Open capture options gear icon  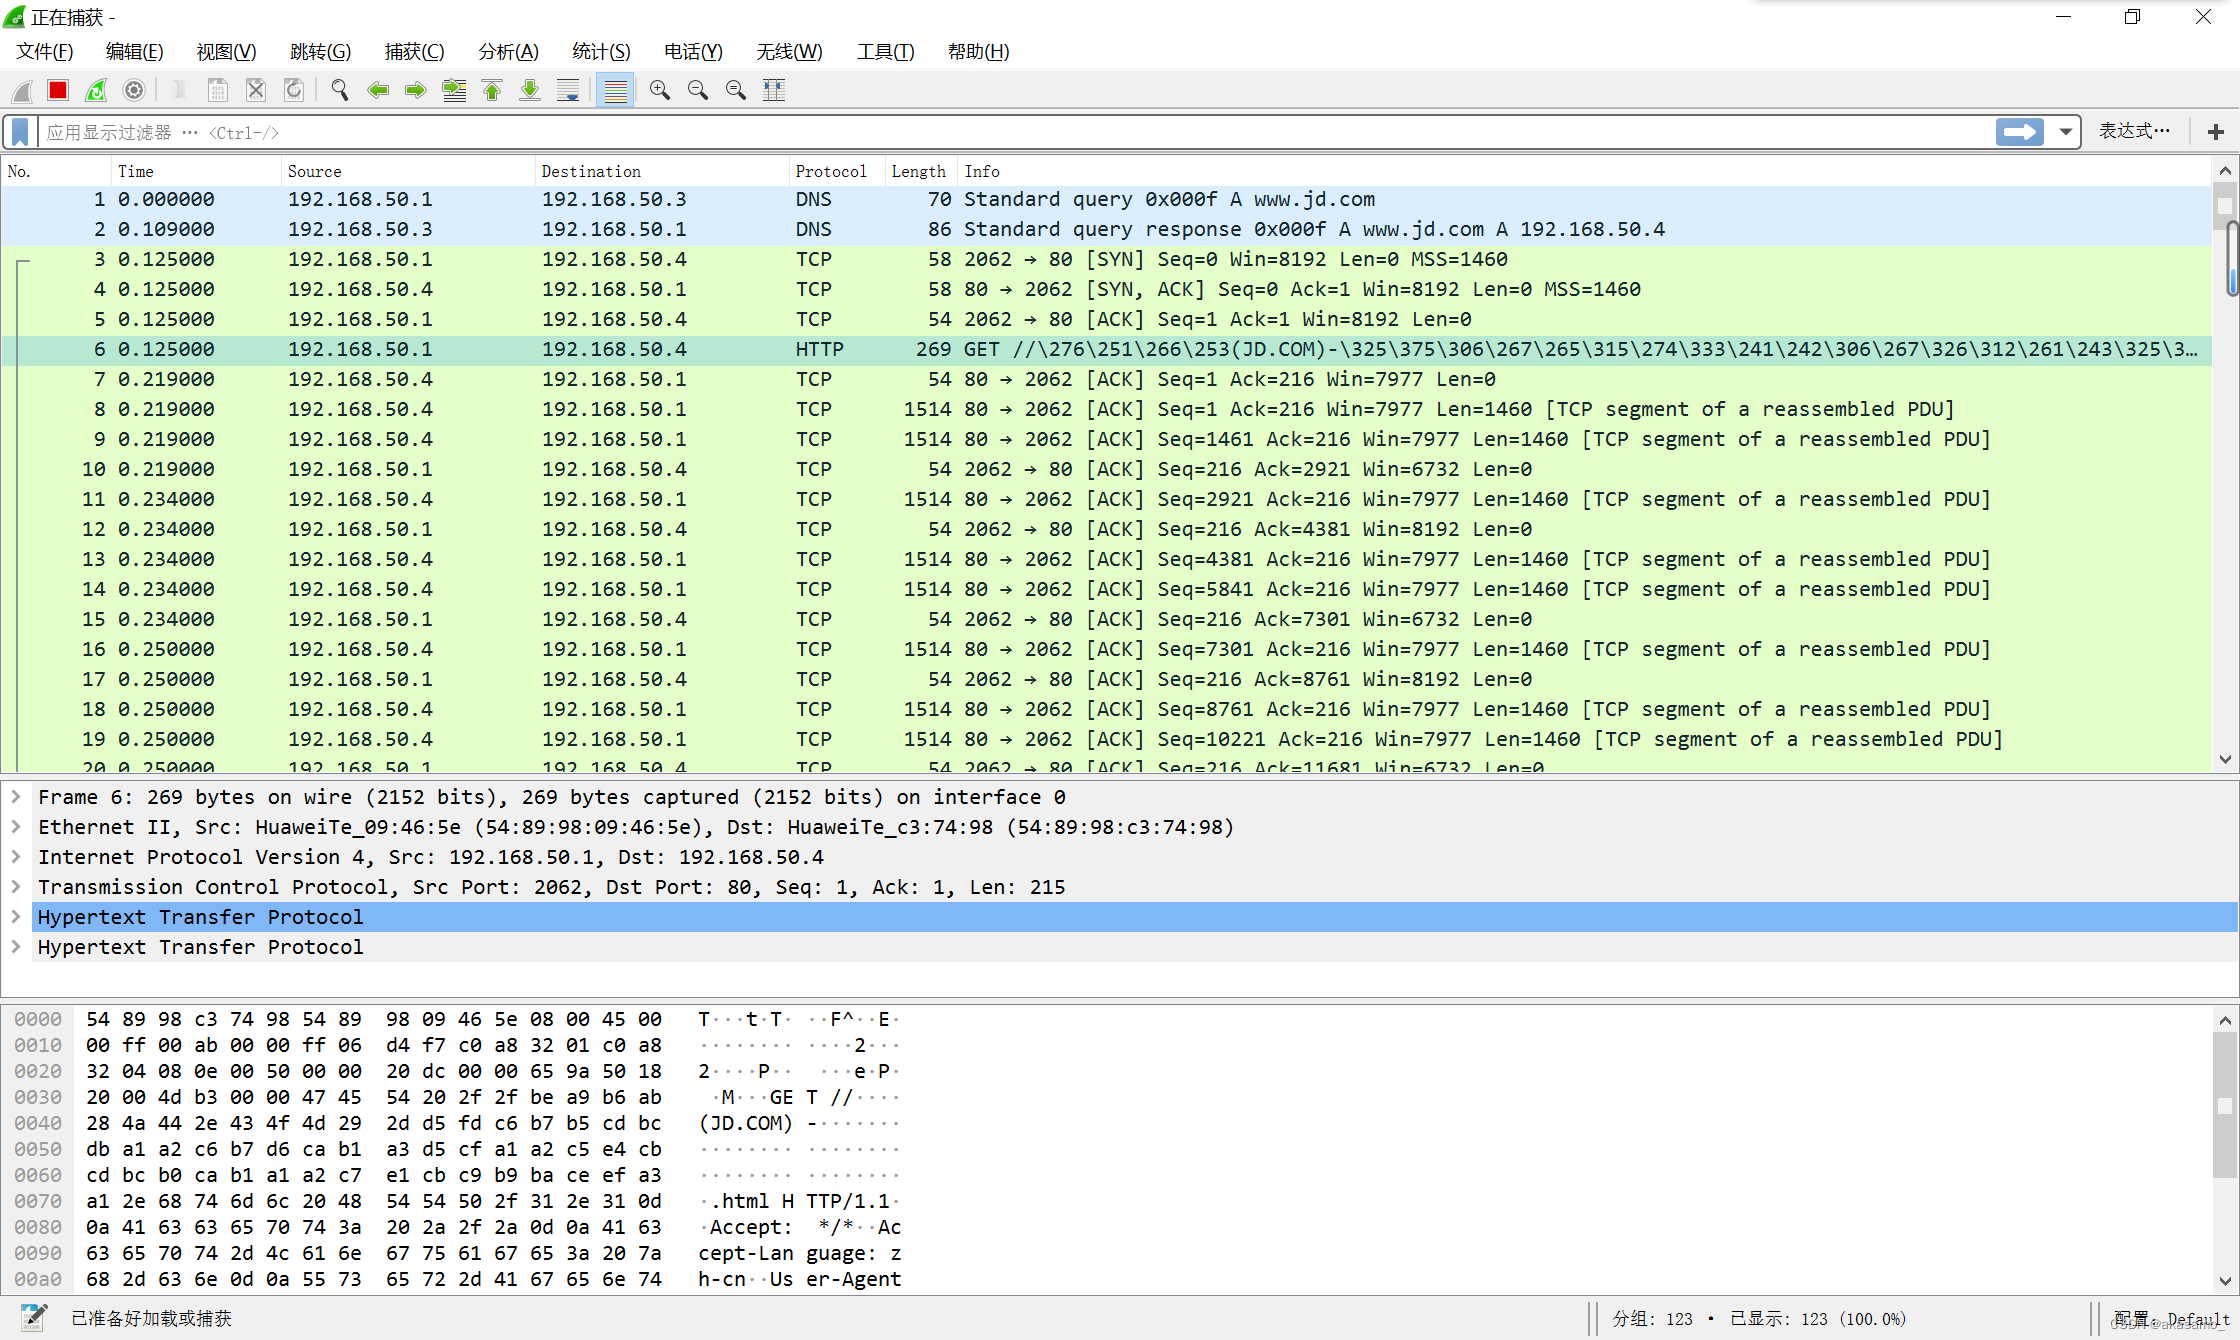(x=134, y=91)
